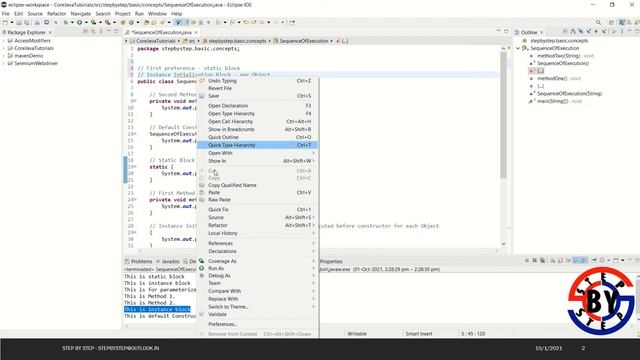The width and height of the screenshot is (640, 360).
Task: Toggle Hide Local Types in Outline toolbar
Action: pos(604,31)
